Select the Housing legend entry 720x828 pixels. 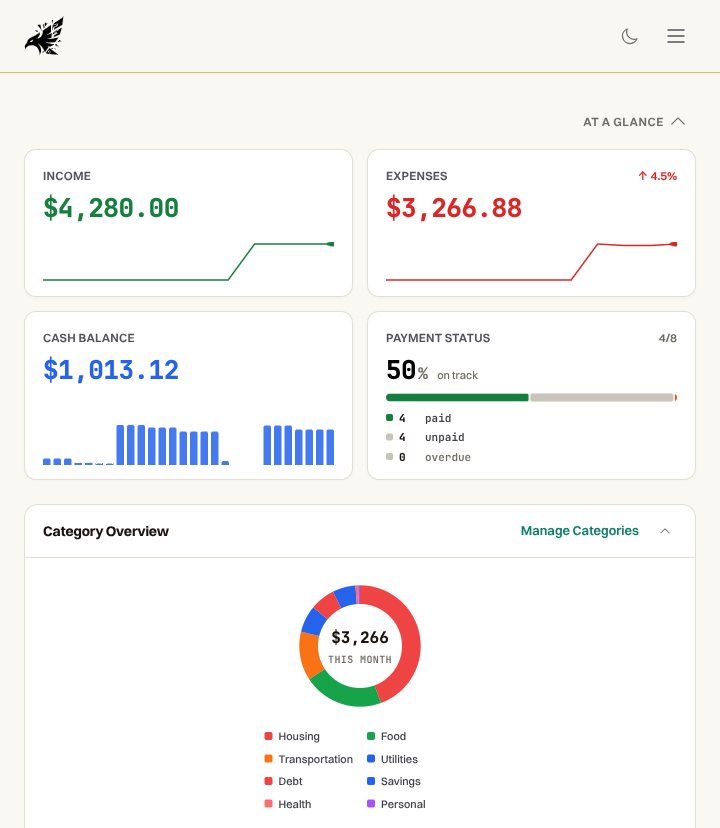pyautogui.click(x=292, y=736)
